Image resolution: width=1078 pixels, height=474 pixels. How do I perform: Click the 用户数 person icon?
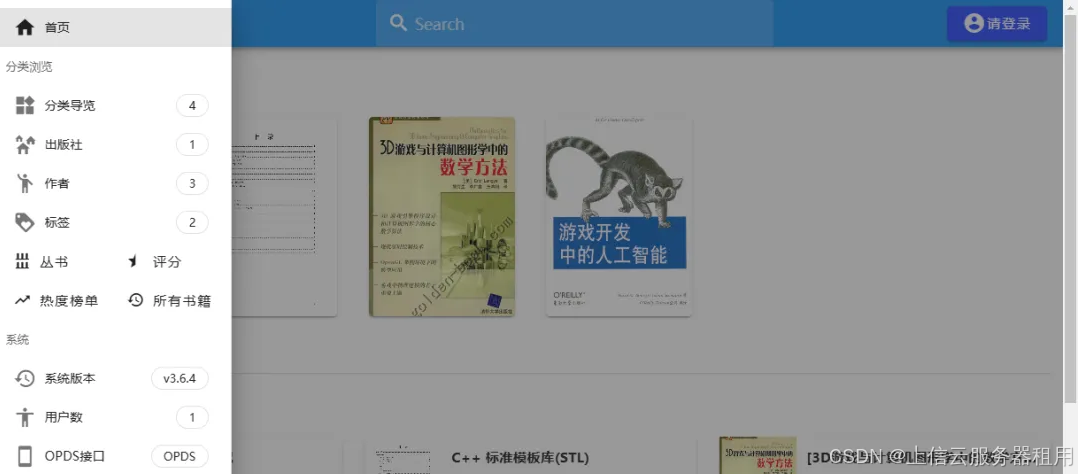pos(25,417)
